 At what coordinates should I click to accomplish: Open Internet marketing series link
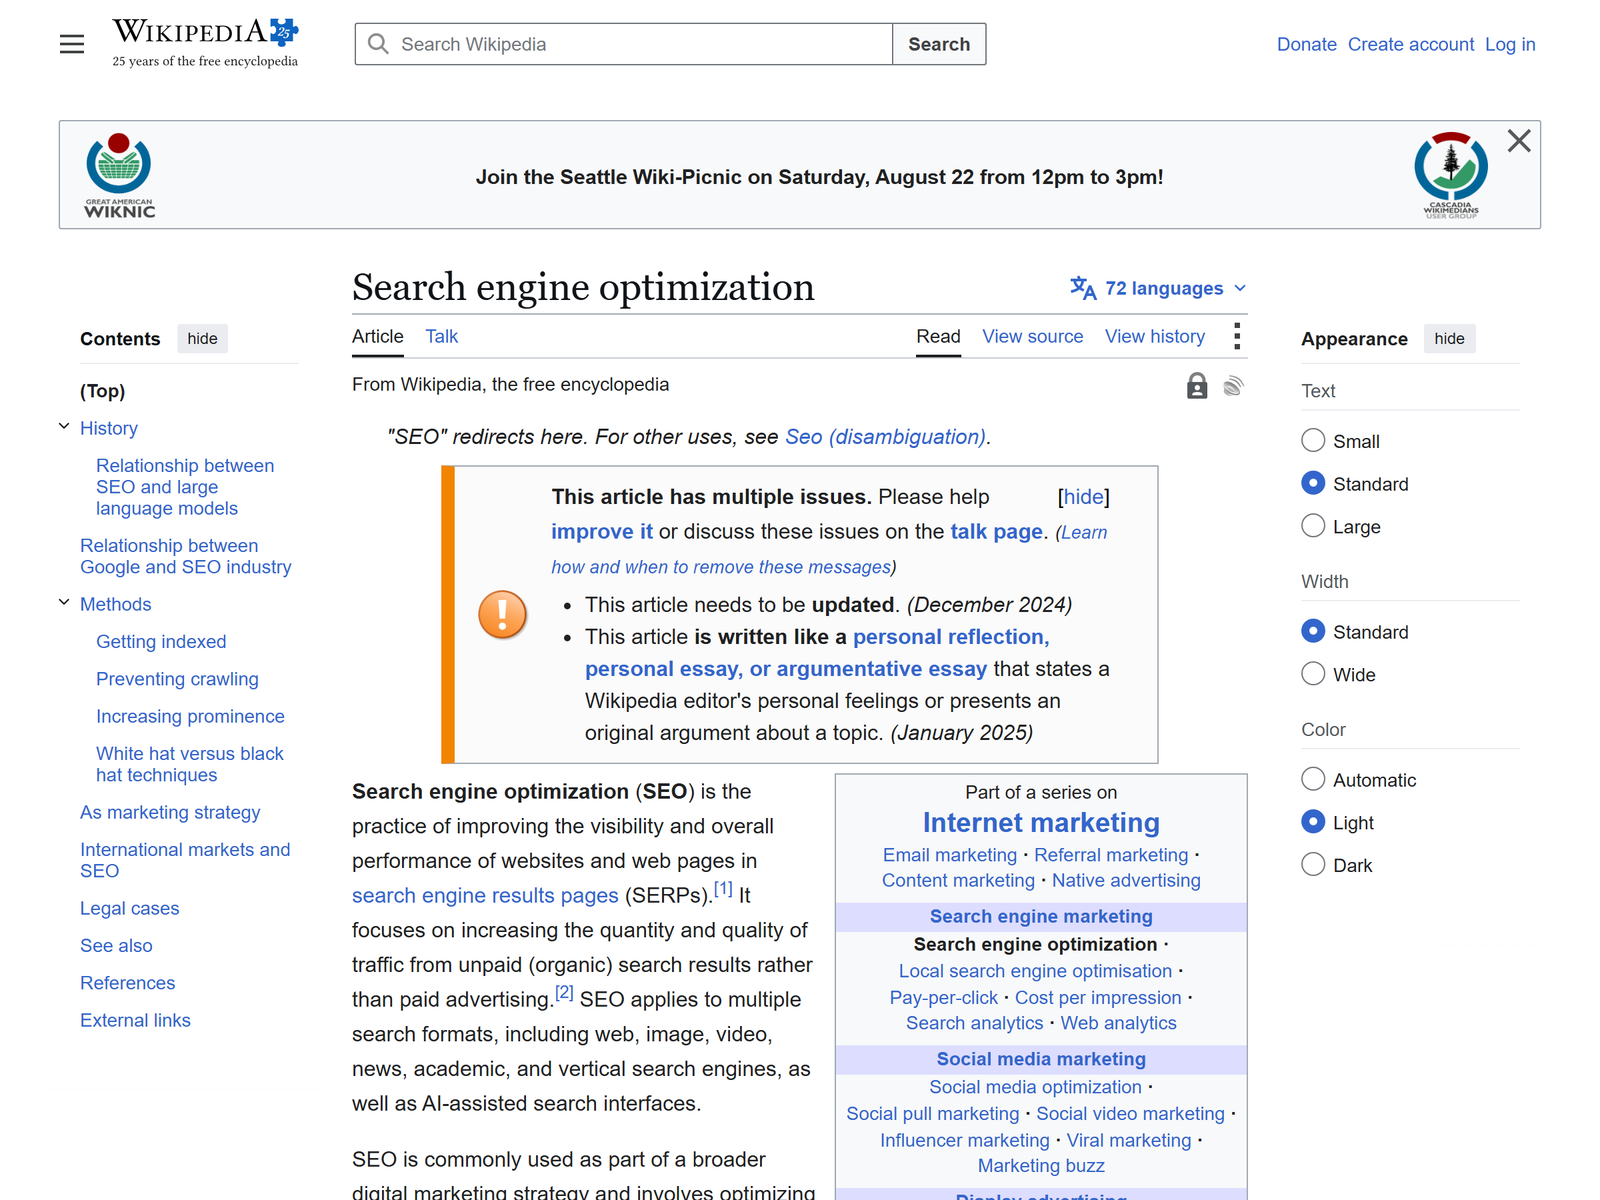coord(1041,823)
